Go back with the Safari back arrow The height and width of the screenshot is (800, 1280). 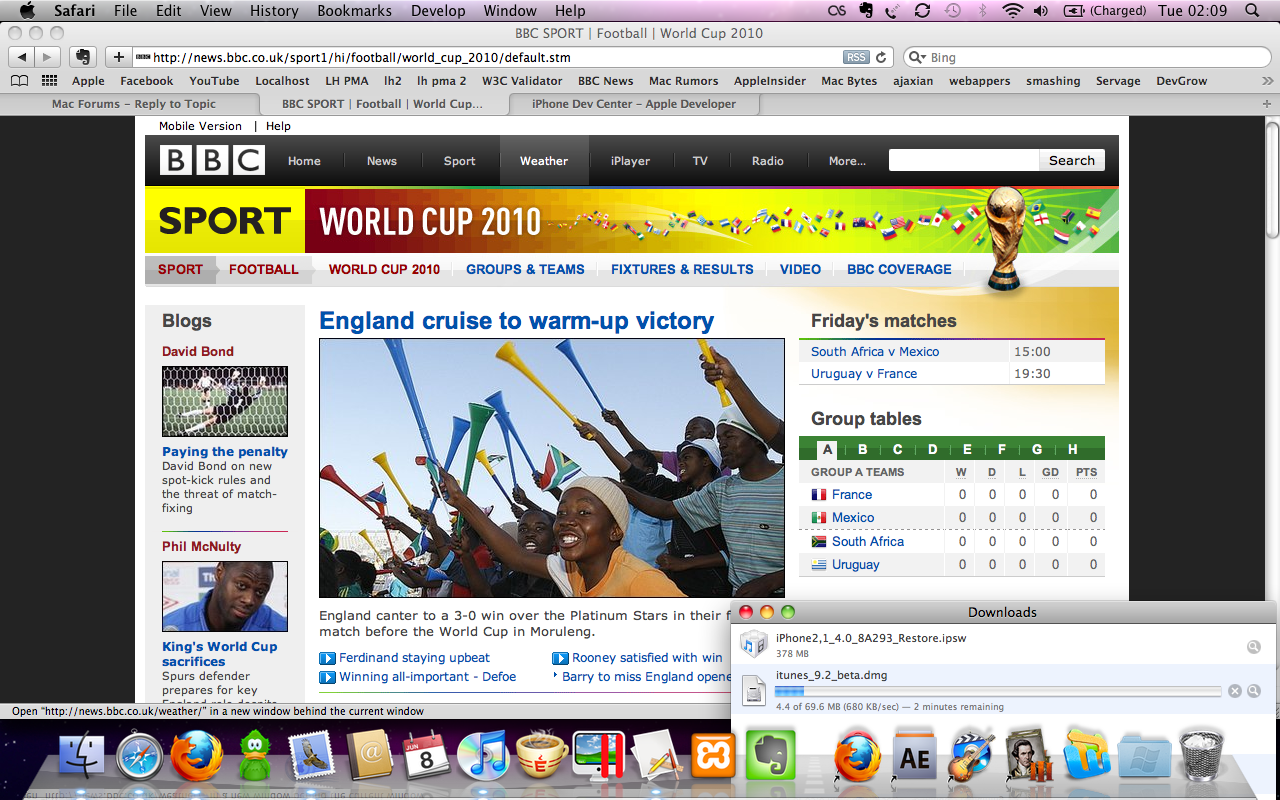(23, 57)
